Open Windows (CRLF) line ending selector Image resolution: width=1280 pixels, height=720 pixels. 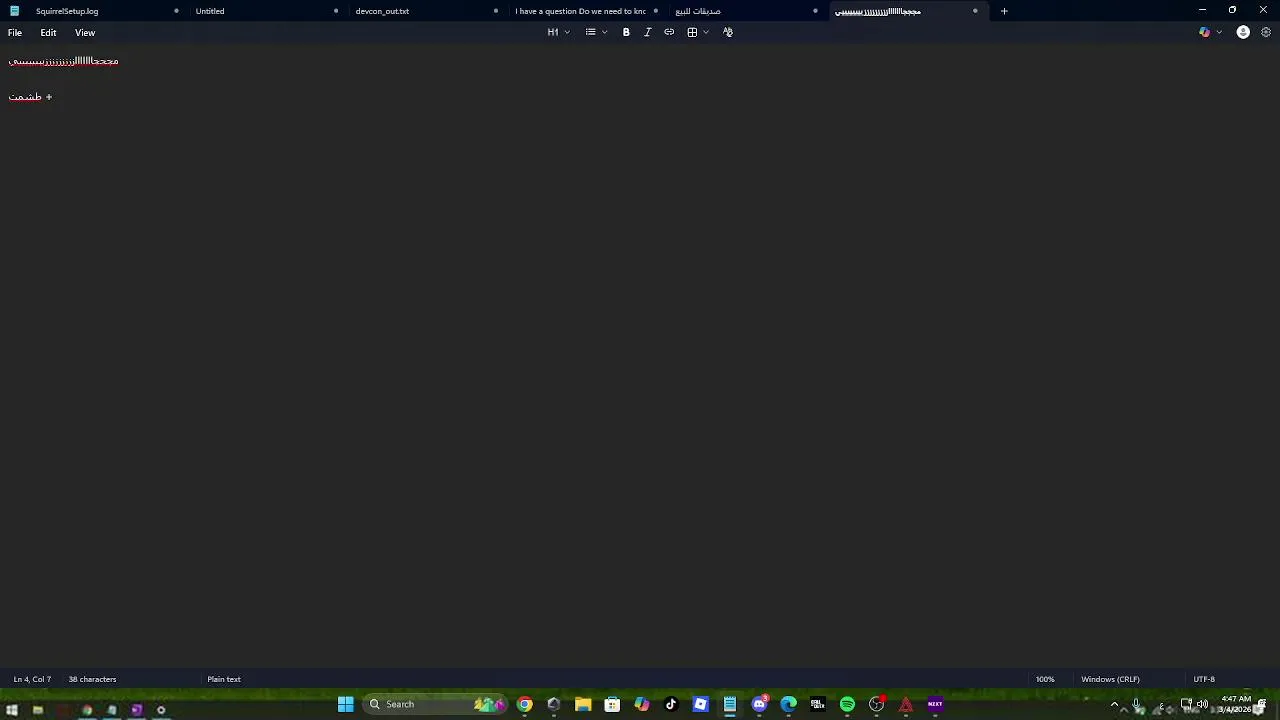pos(1110,679)
